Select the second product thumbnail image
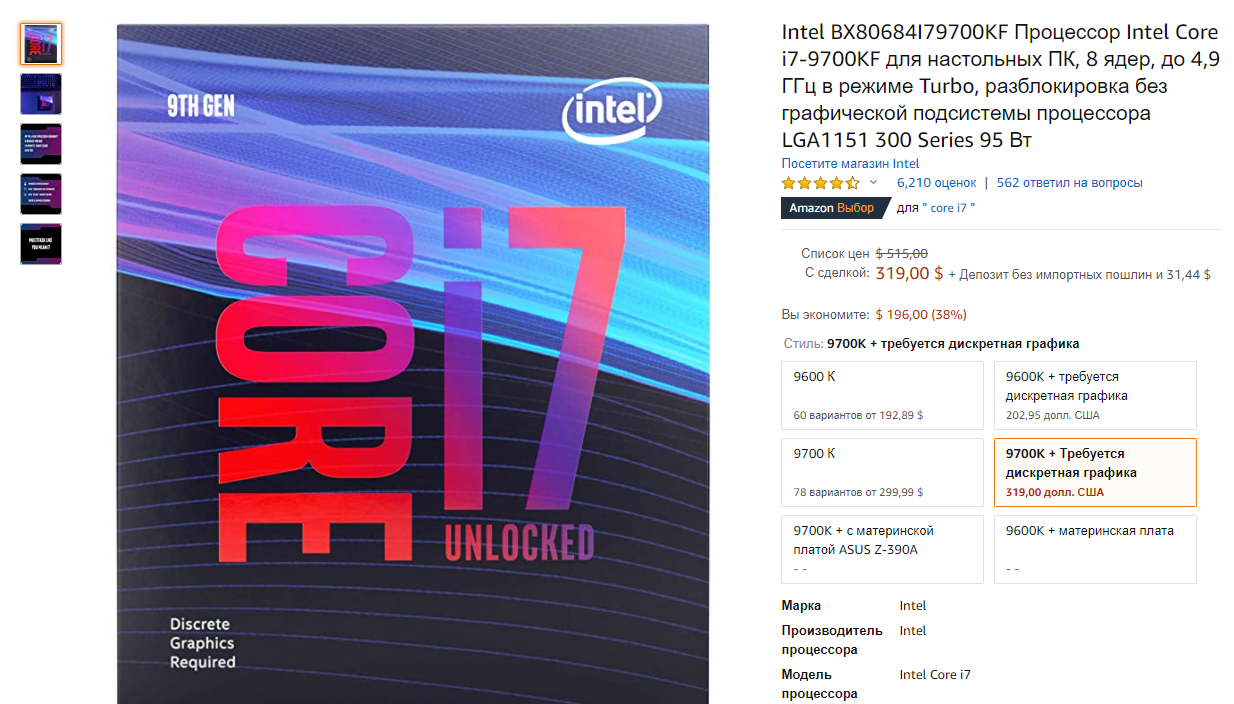 pos(41,94)
